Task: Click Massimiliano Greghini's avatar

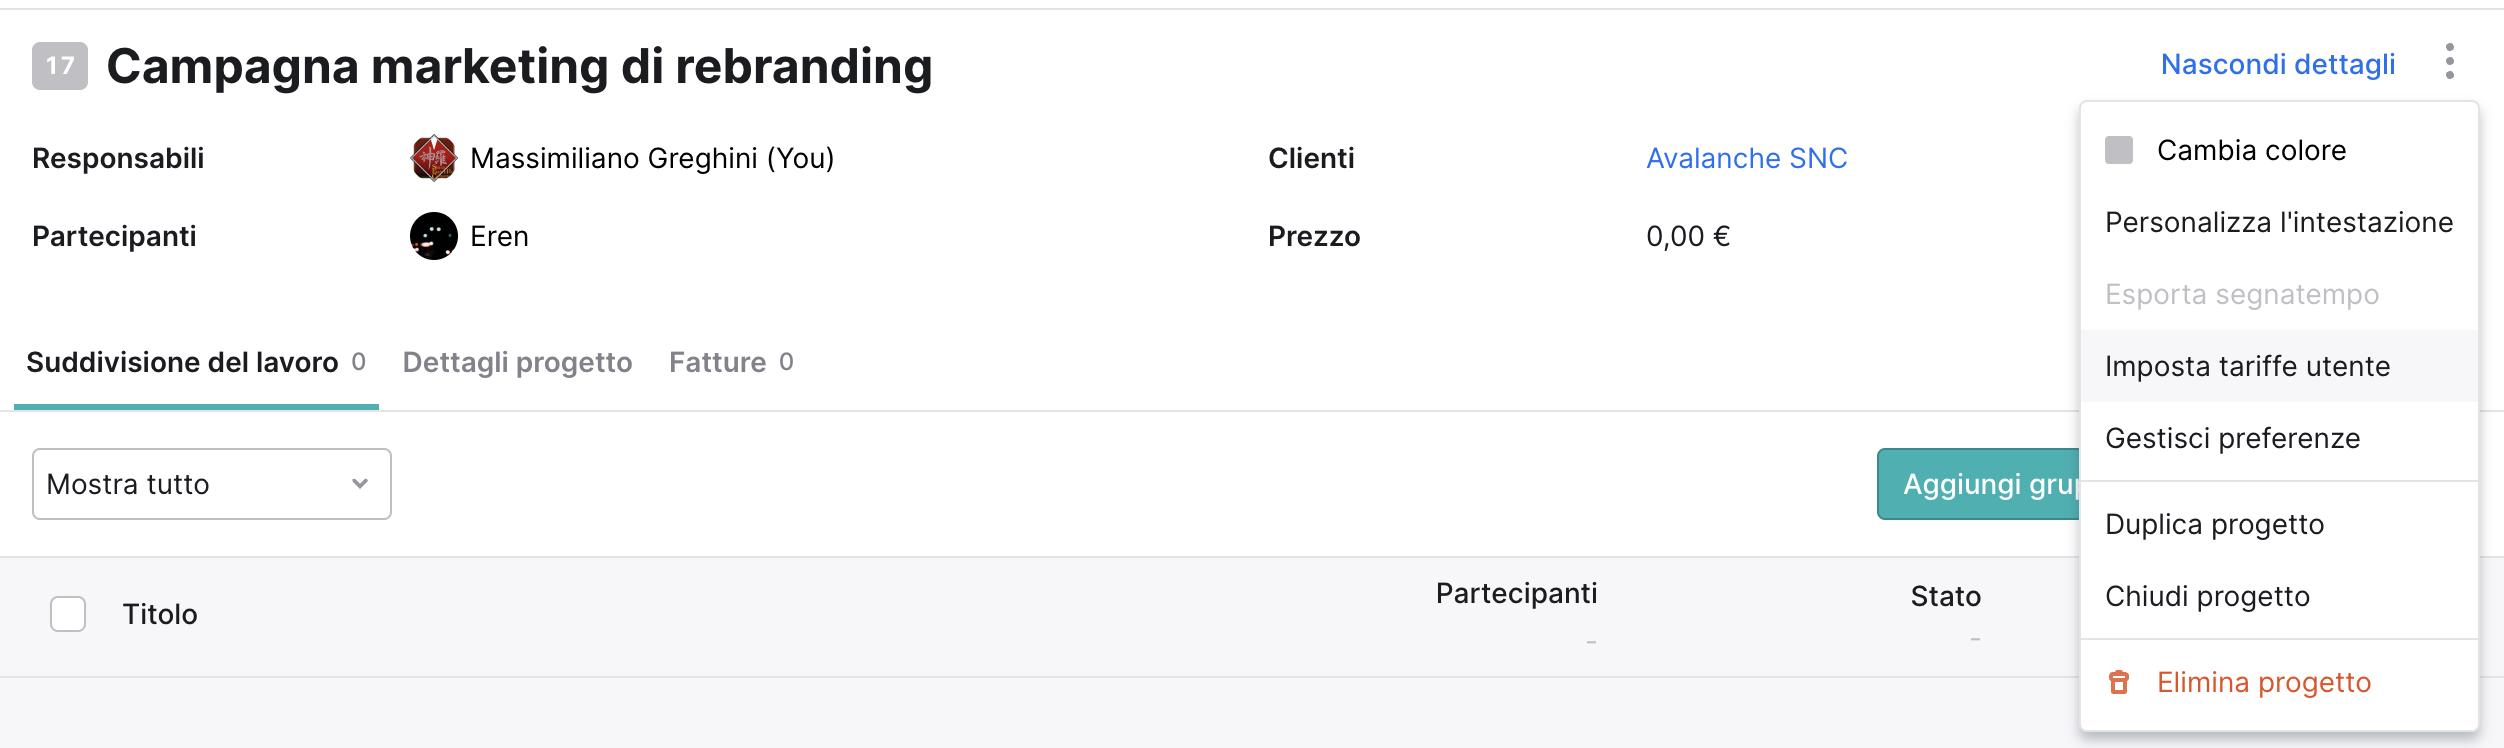Action: [x=434, y=158]
